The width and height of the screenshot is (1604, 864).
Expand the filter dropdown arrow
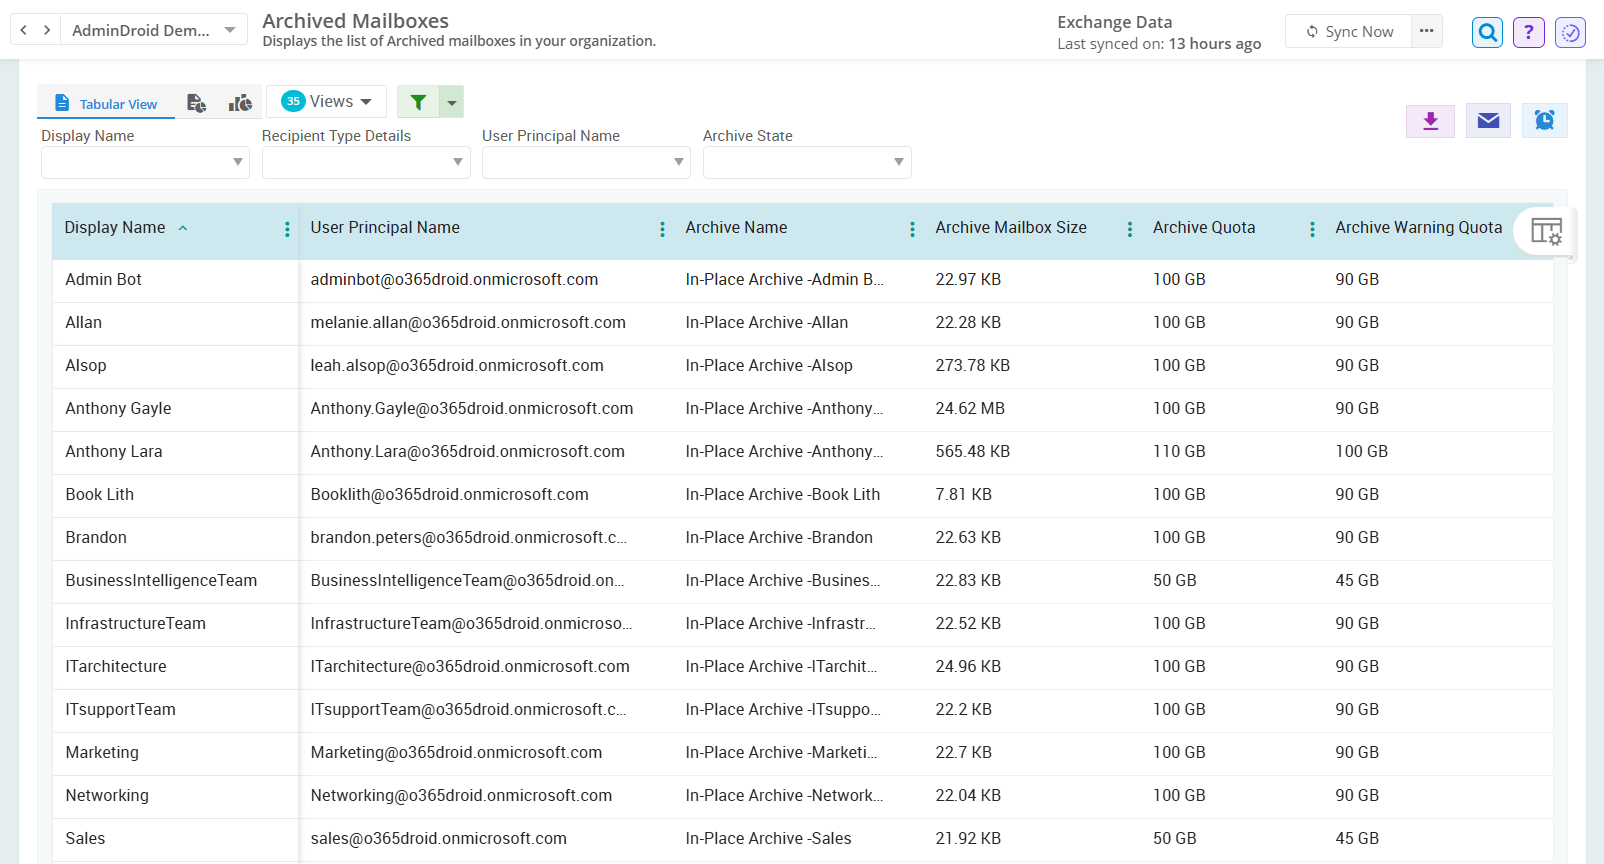point(452,102)
